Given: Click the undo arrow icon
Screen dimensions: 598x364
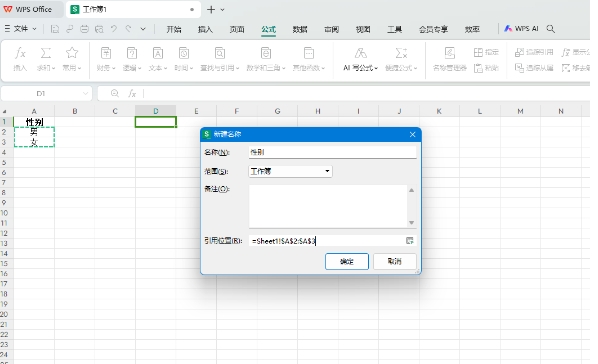Looking at the screenshot, I should tap(114, 29).
